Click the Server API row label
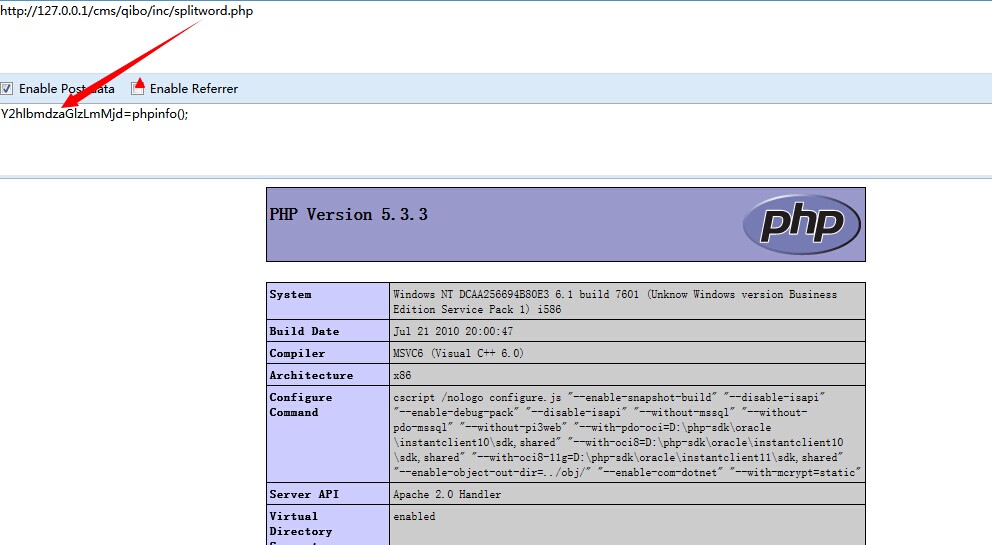 coord(304,494)
